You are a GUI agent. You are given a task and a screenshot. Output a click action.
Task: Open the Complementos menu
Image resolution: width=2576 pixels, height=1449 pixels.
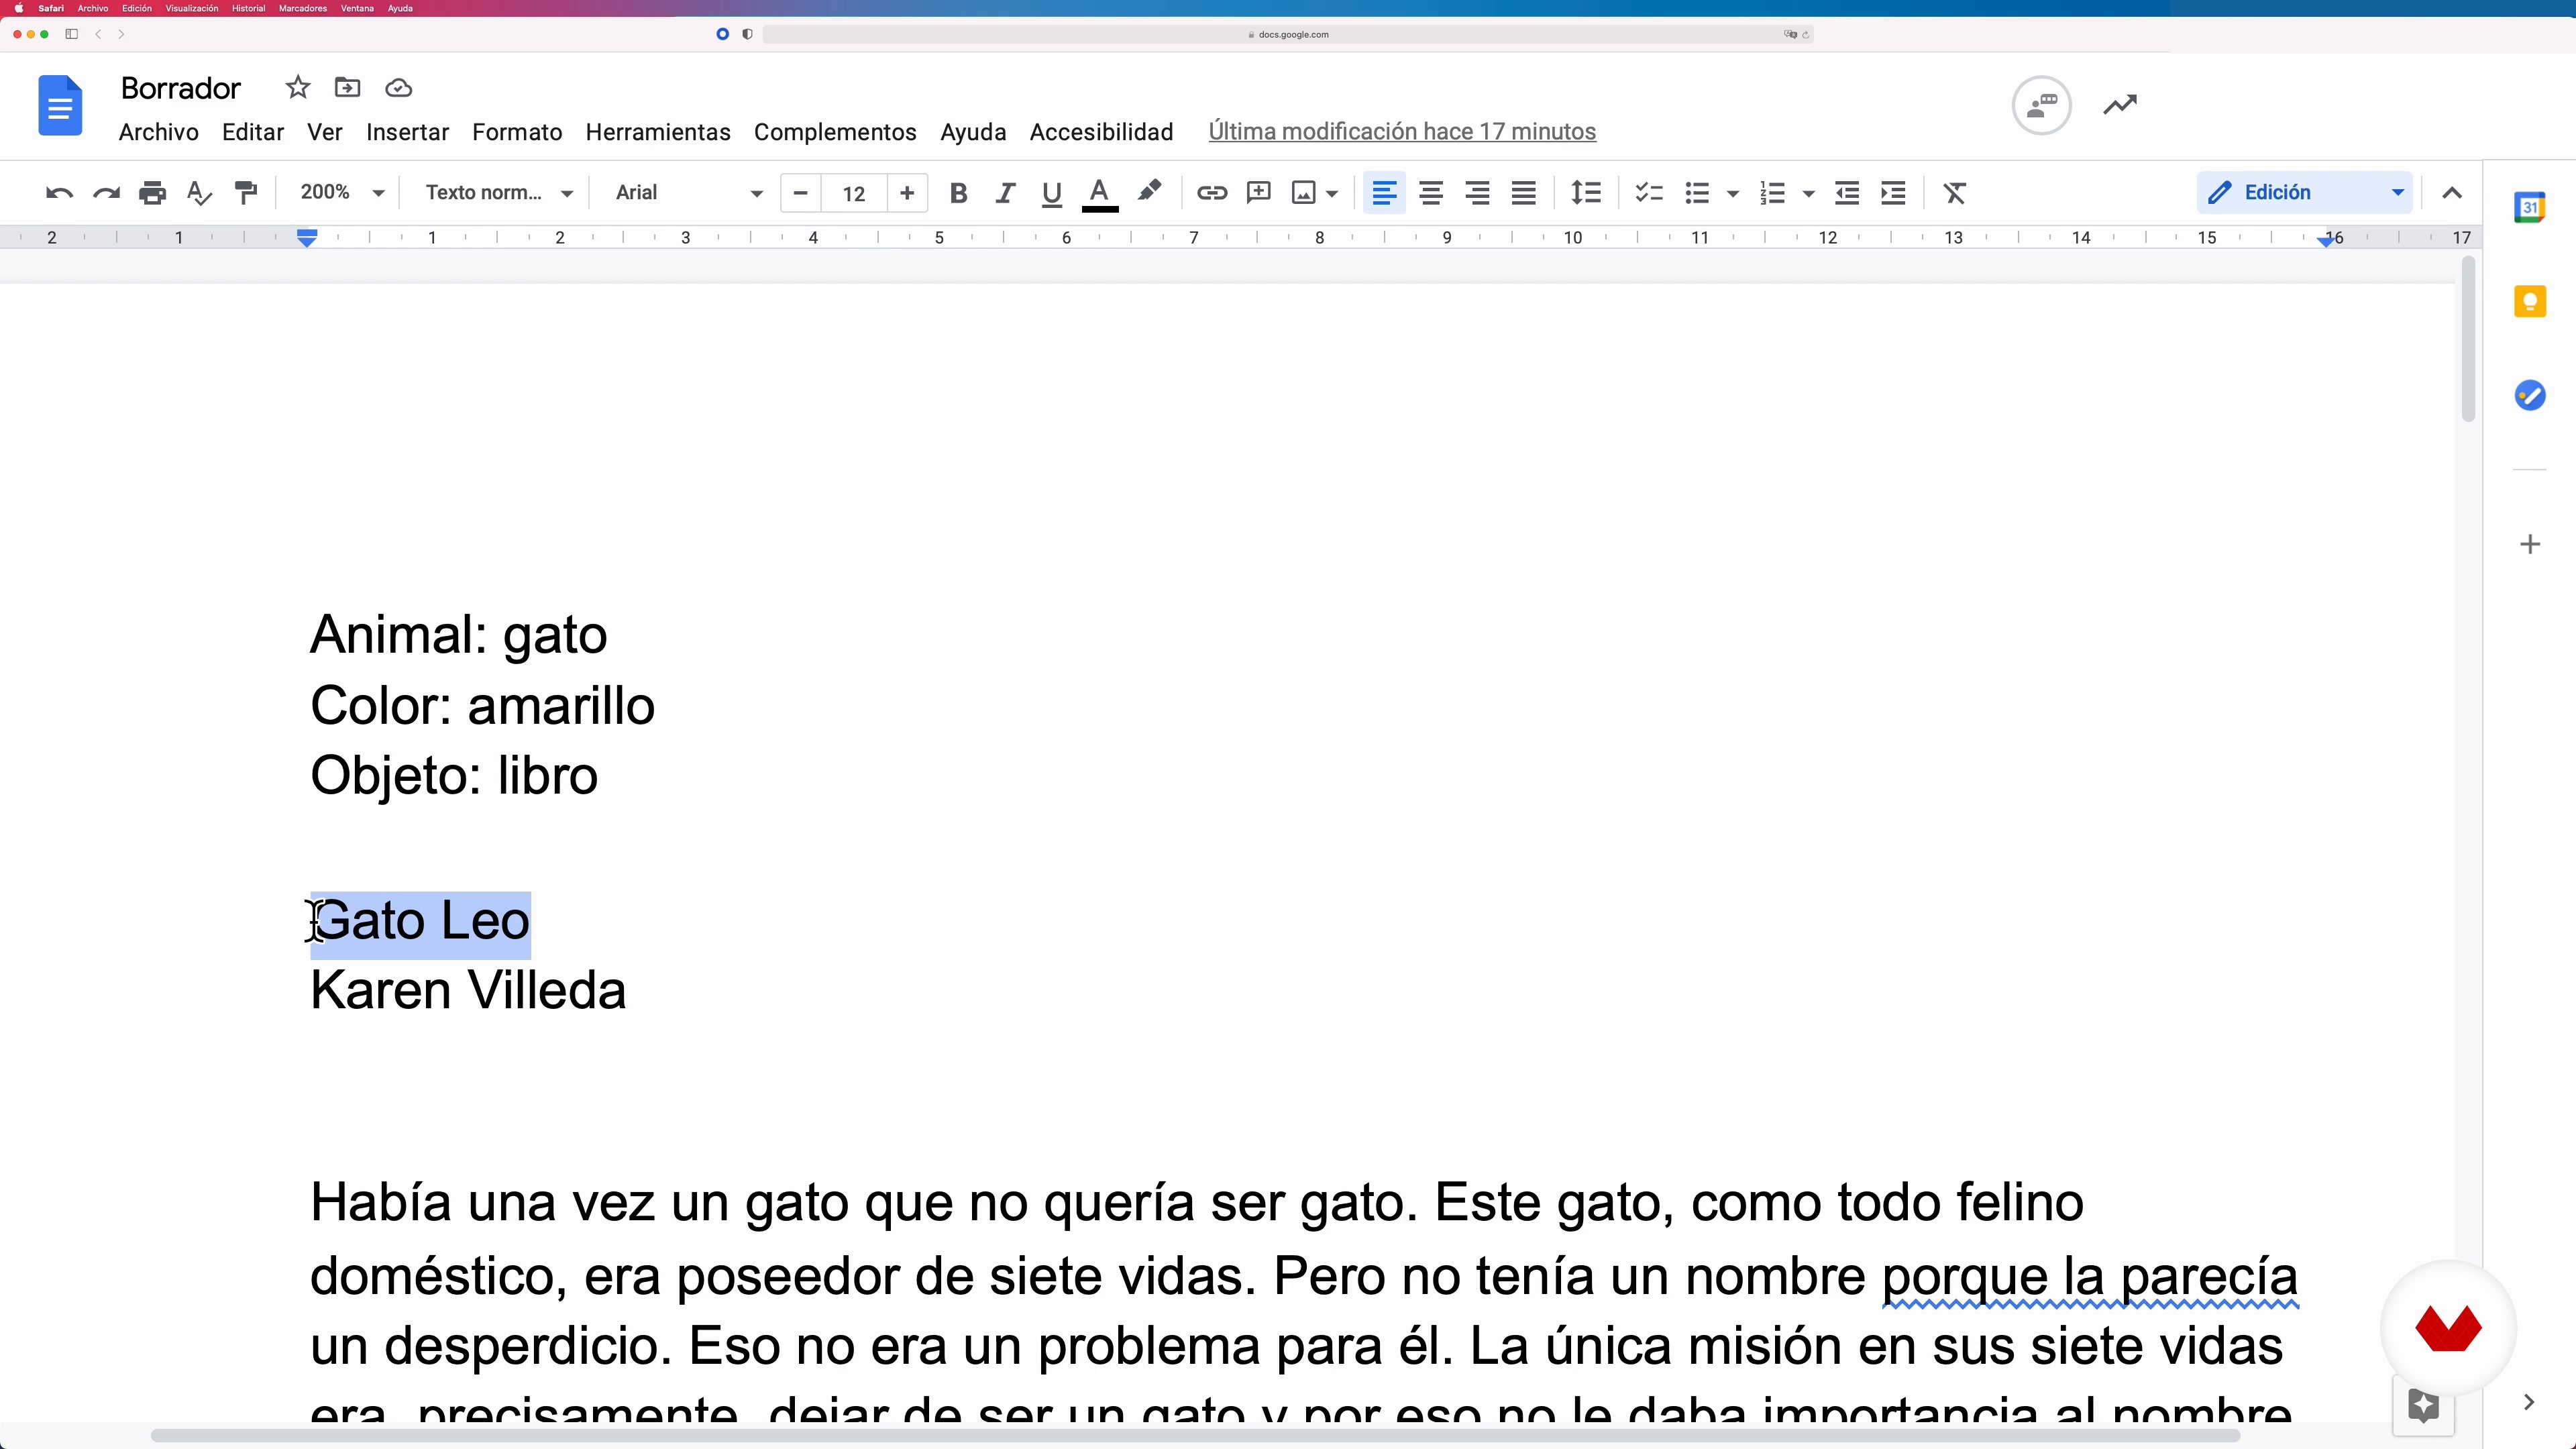[835, 132]
